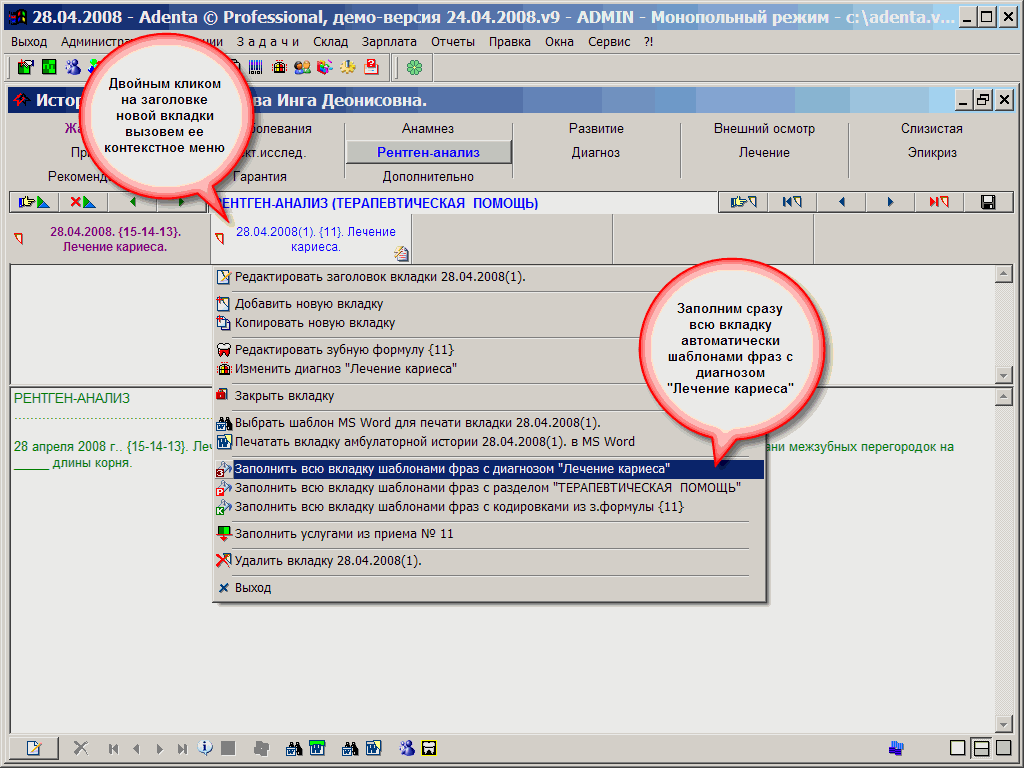Click the save floppy disk icon

[x=988, y=202]
